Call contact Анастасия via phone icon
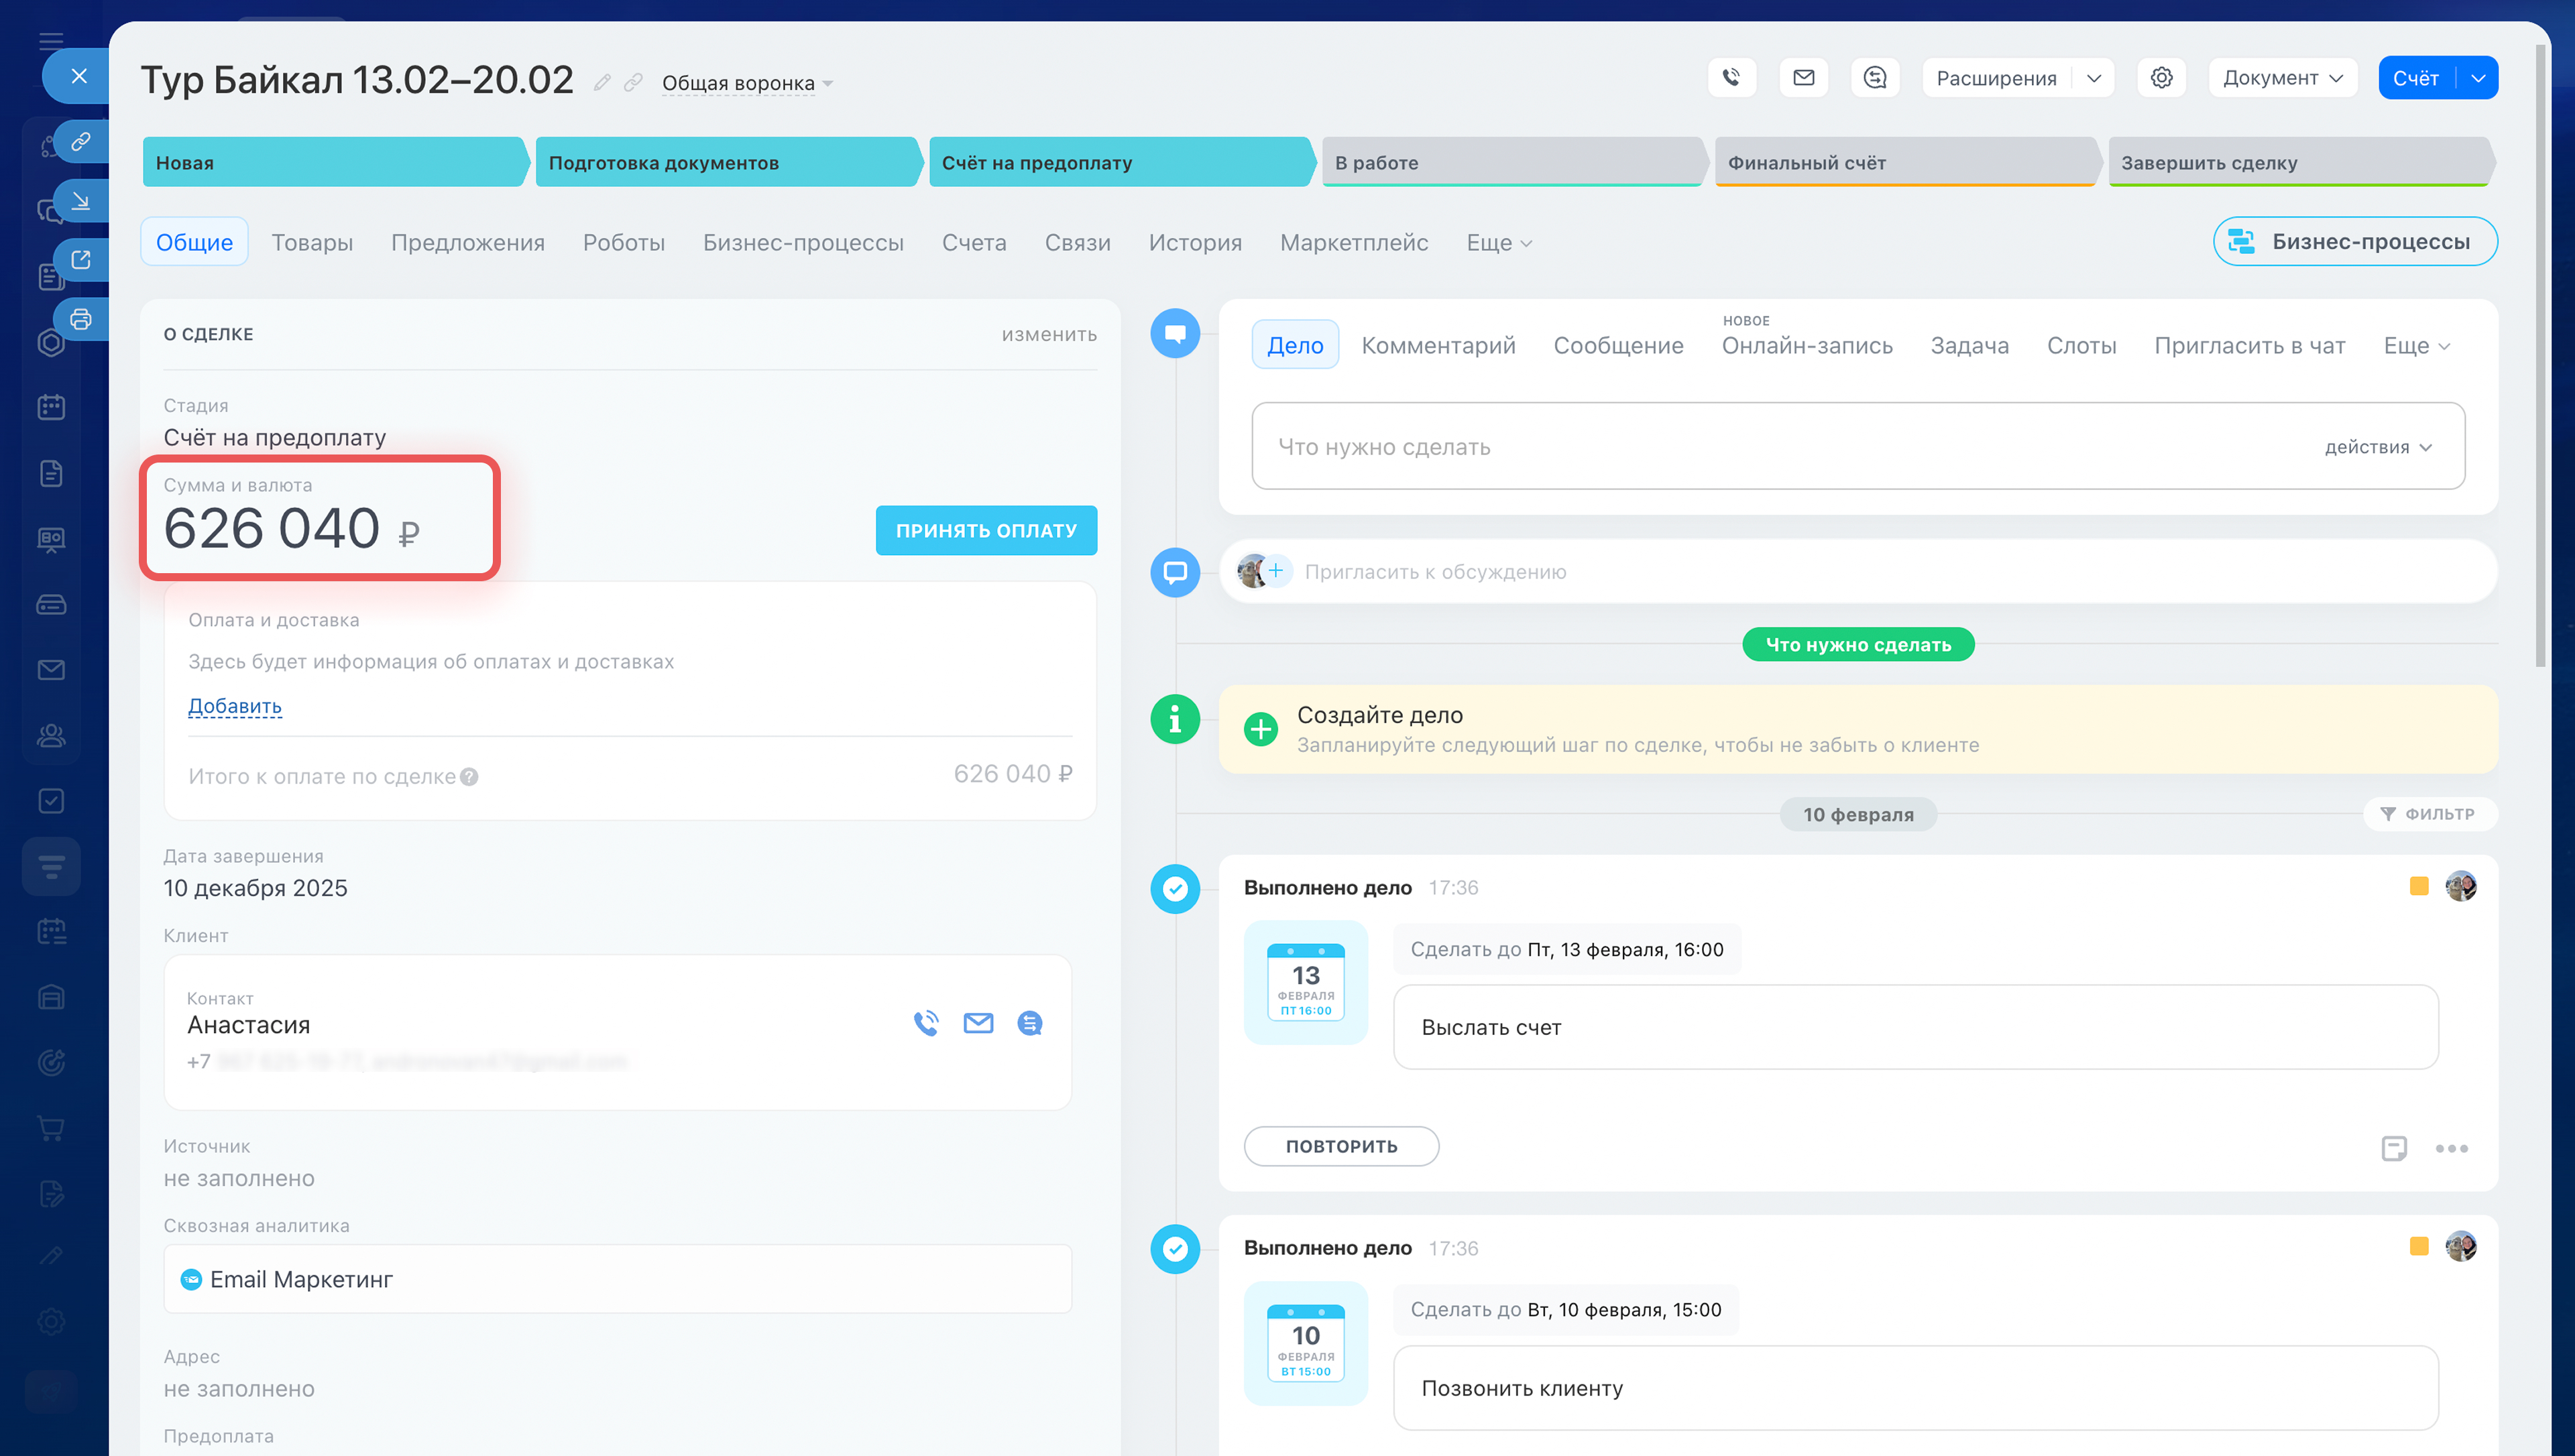Screen dimensions: 2575x1456 click(x=926, y=1023)
